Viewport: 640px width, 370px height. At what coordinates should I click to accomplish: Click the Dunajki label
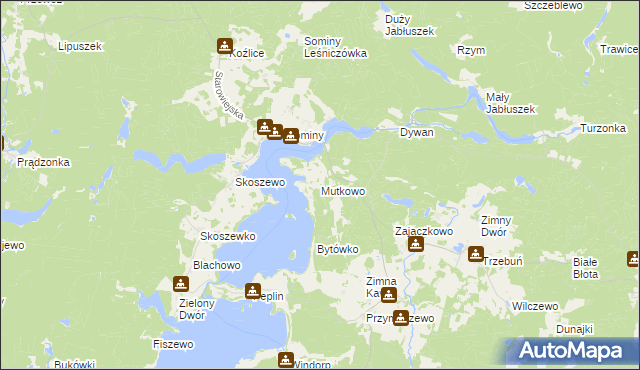(574, 329)
